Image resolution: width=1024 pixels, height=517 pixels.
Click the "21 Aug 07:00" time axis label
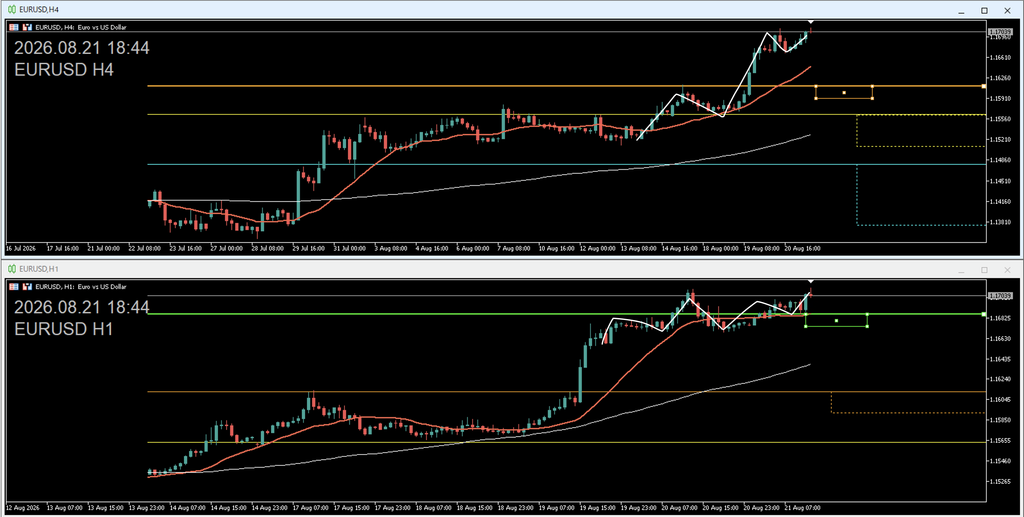pos(804,507)
